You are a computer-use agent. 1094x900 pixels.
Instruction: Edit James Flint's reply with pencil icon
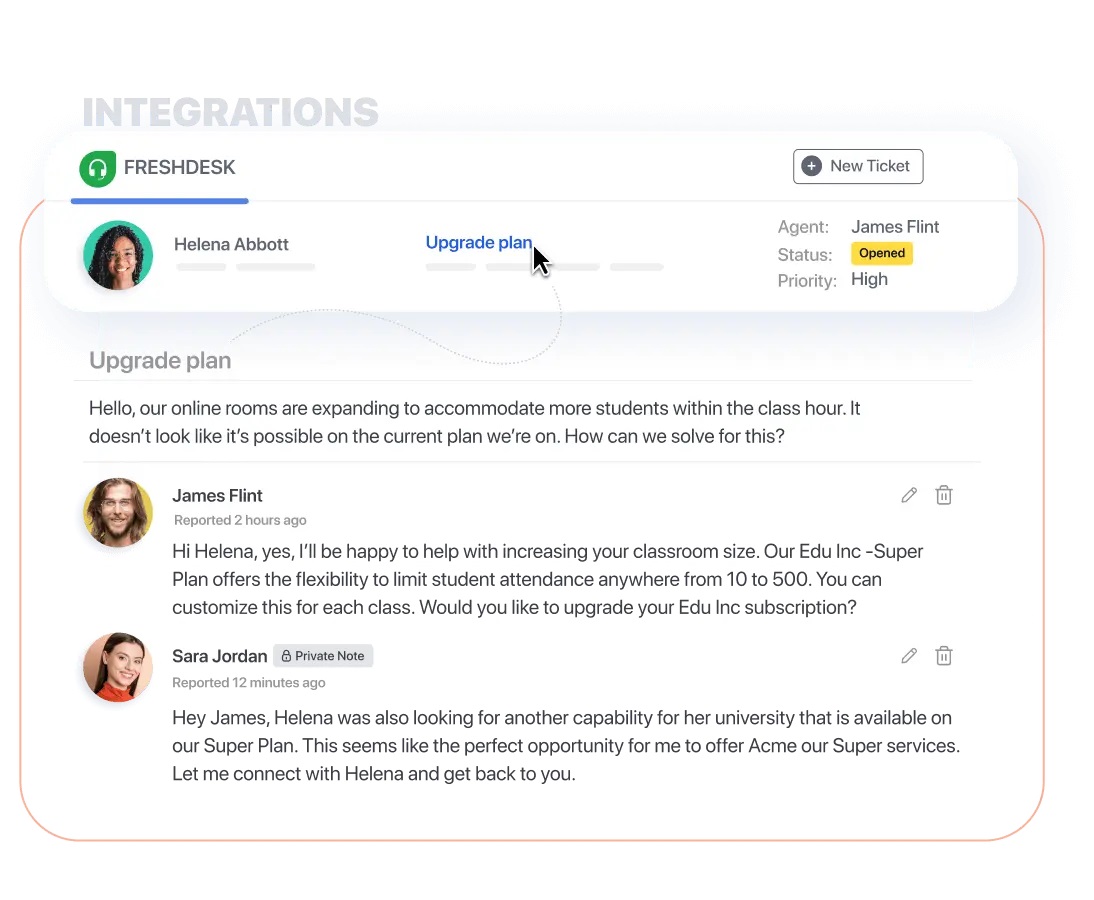[908, 495]
